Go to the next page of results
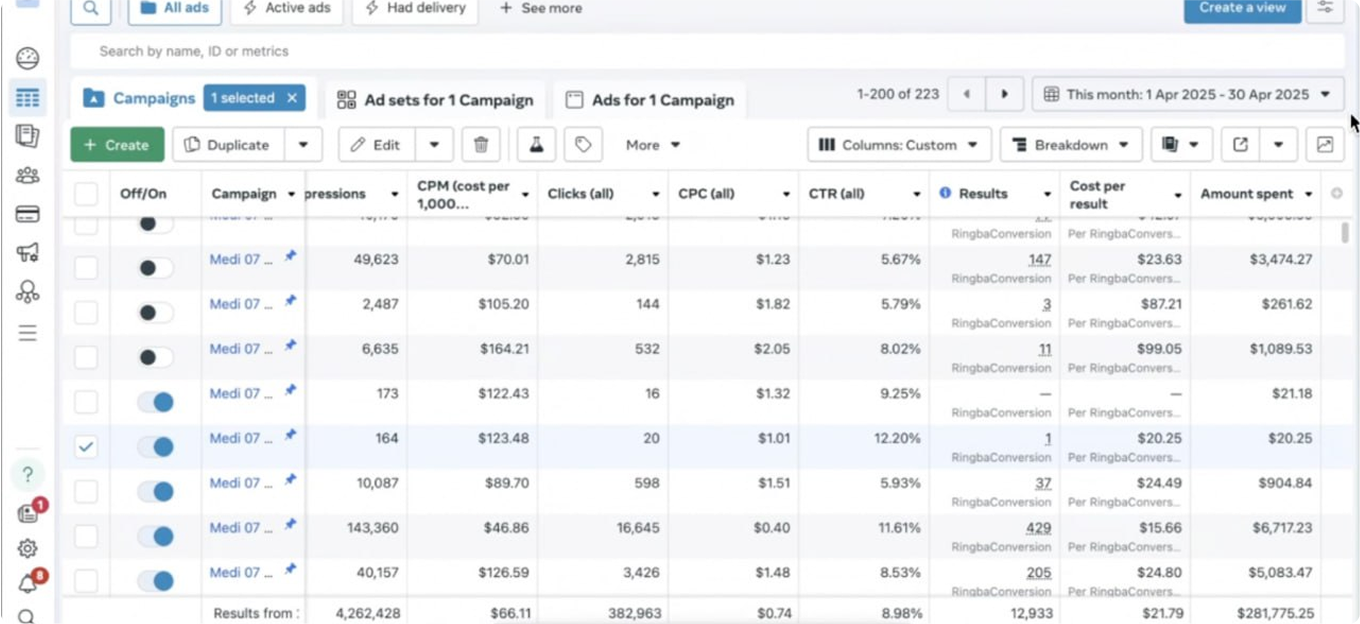The image size is (1360, 624). pyautogui.click(x=1004, y=94)
